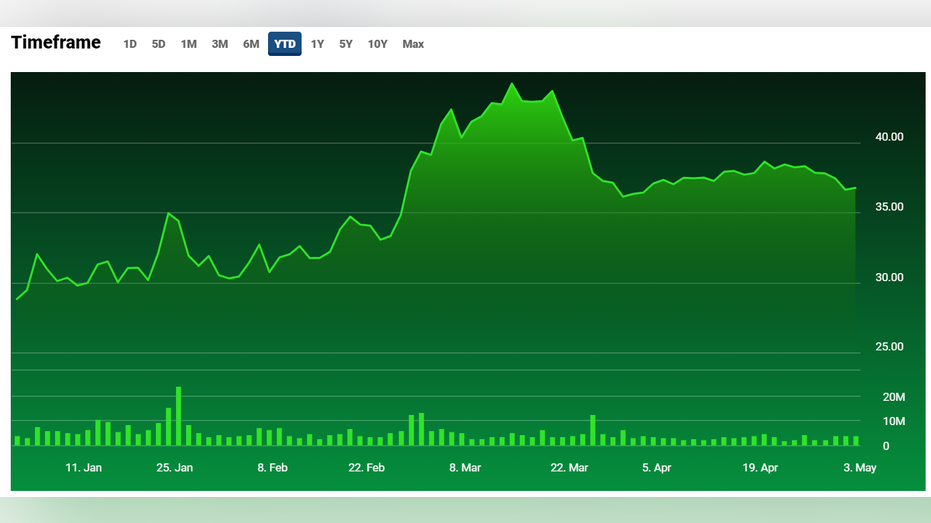The width and height of the screenshot is (931, 523).
Task: Select the 1D timeframe
Action: point(129,44)
